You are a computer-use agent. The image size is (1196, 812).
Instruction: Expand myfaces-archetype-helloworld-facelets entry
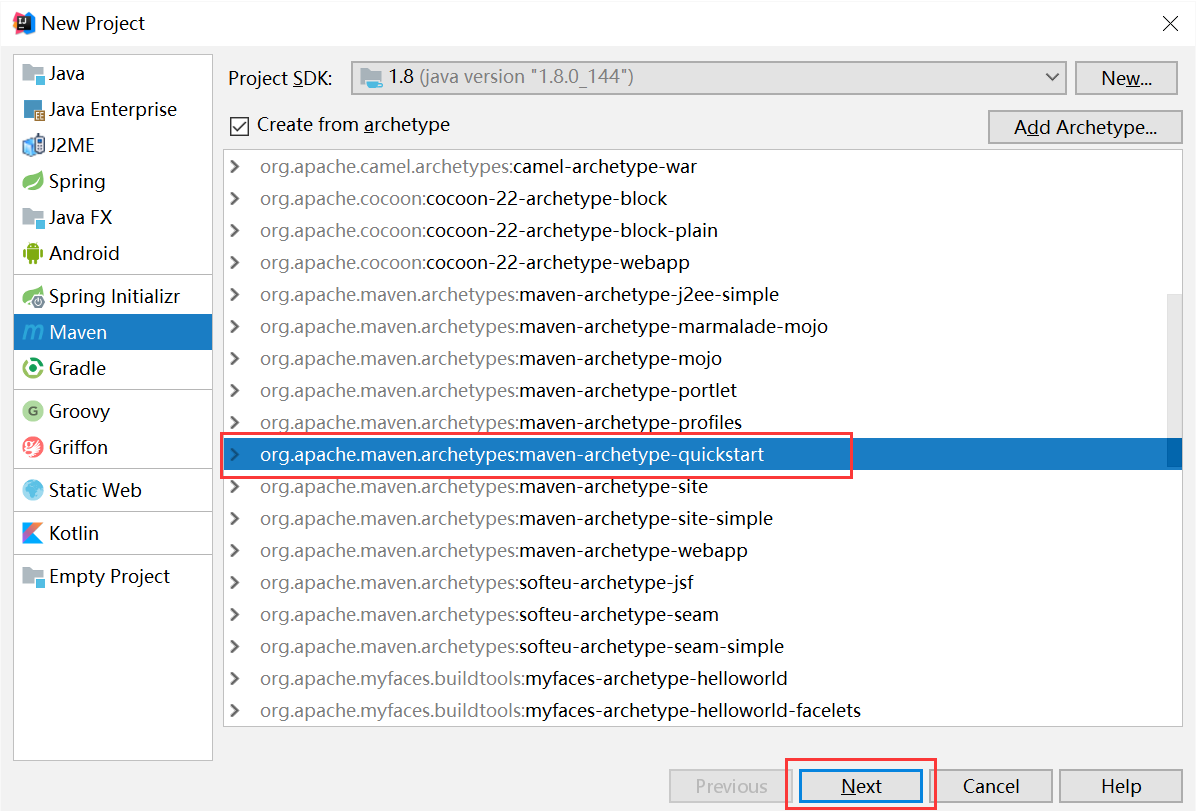coord(235,711)
